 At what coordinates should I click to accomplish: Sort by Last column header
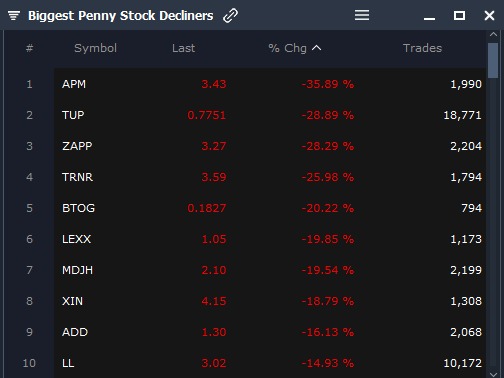[183, 48]
